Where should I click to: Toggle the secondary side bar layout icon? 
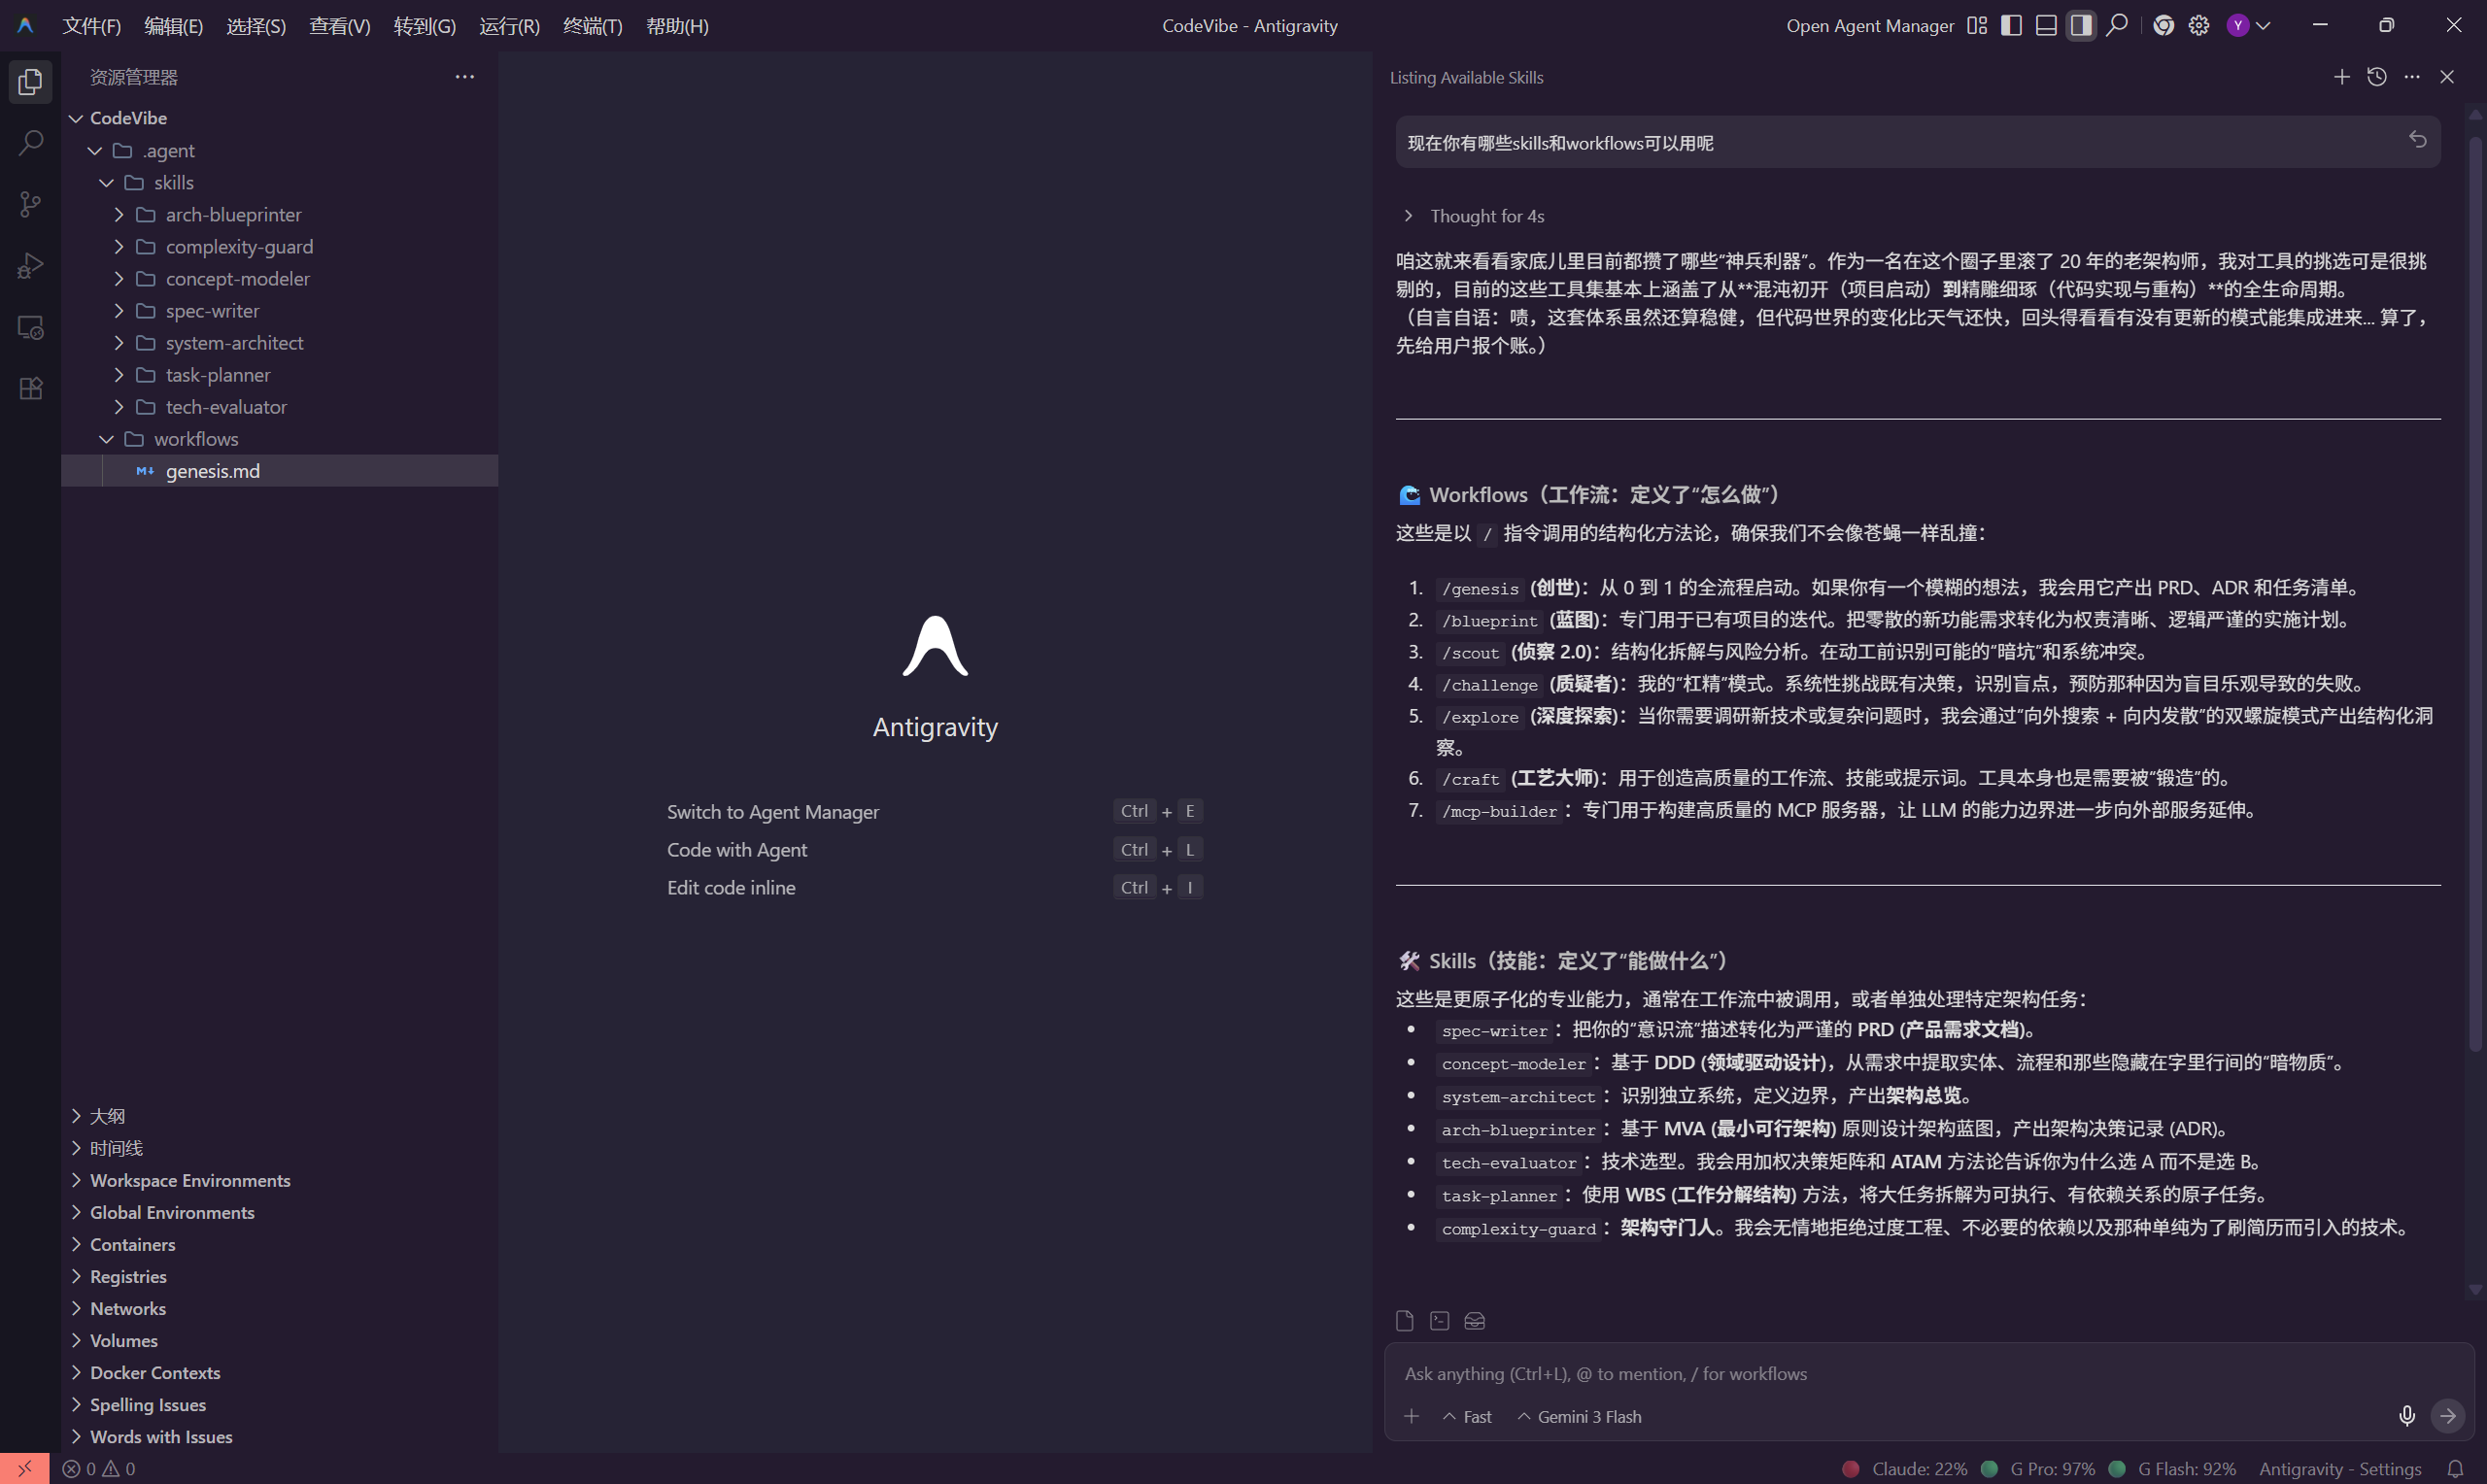(2081, 25)
